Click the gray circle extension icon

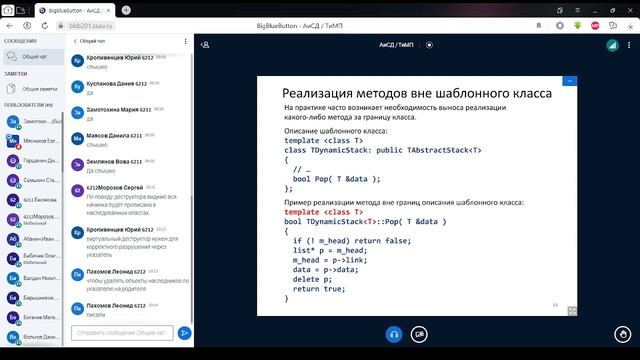[560, 25]
